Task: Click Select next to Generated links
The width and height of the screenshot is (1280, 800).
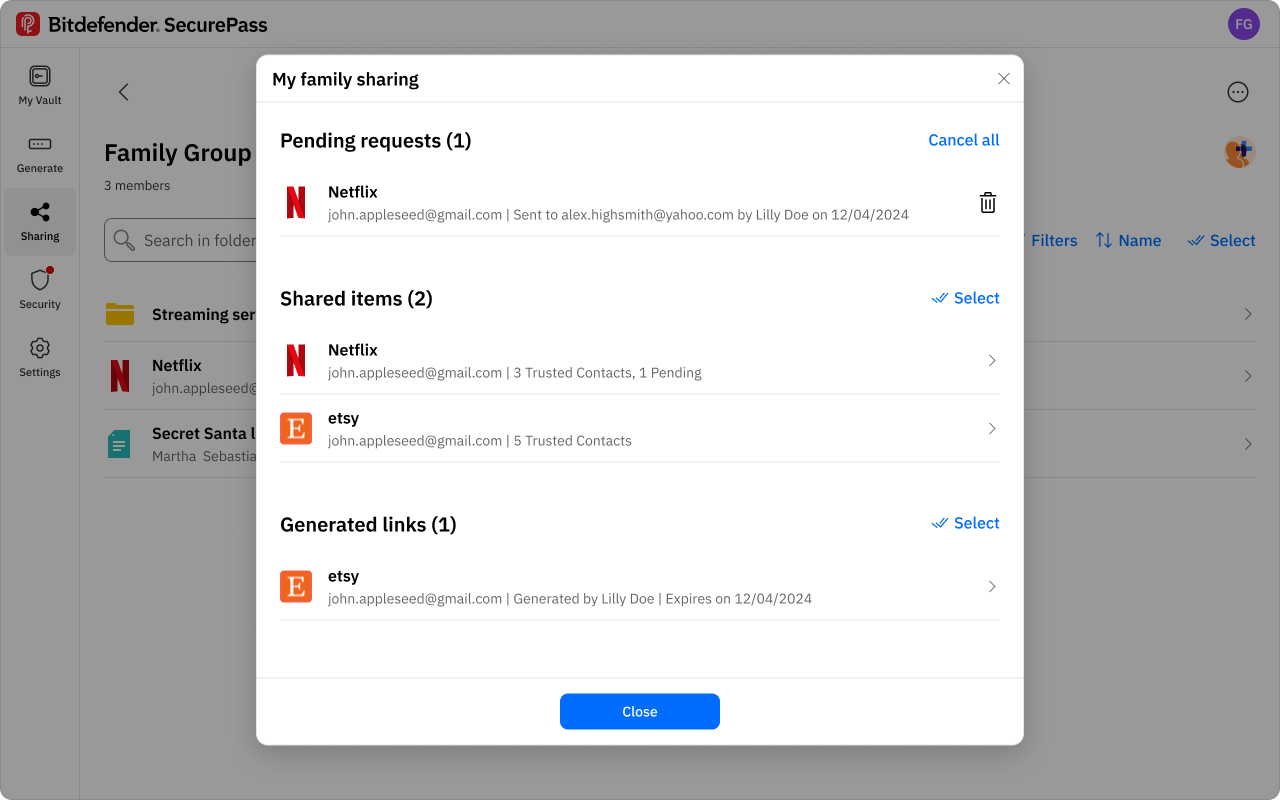Action: (966, 523)
